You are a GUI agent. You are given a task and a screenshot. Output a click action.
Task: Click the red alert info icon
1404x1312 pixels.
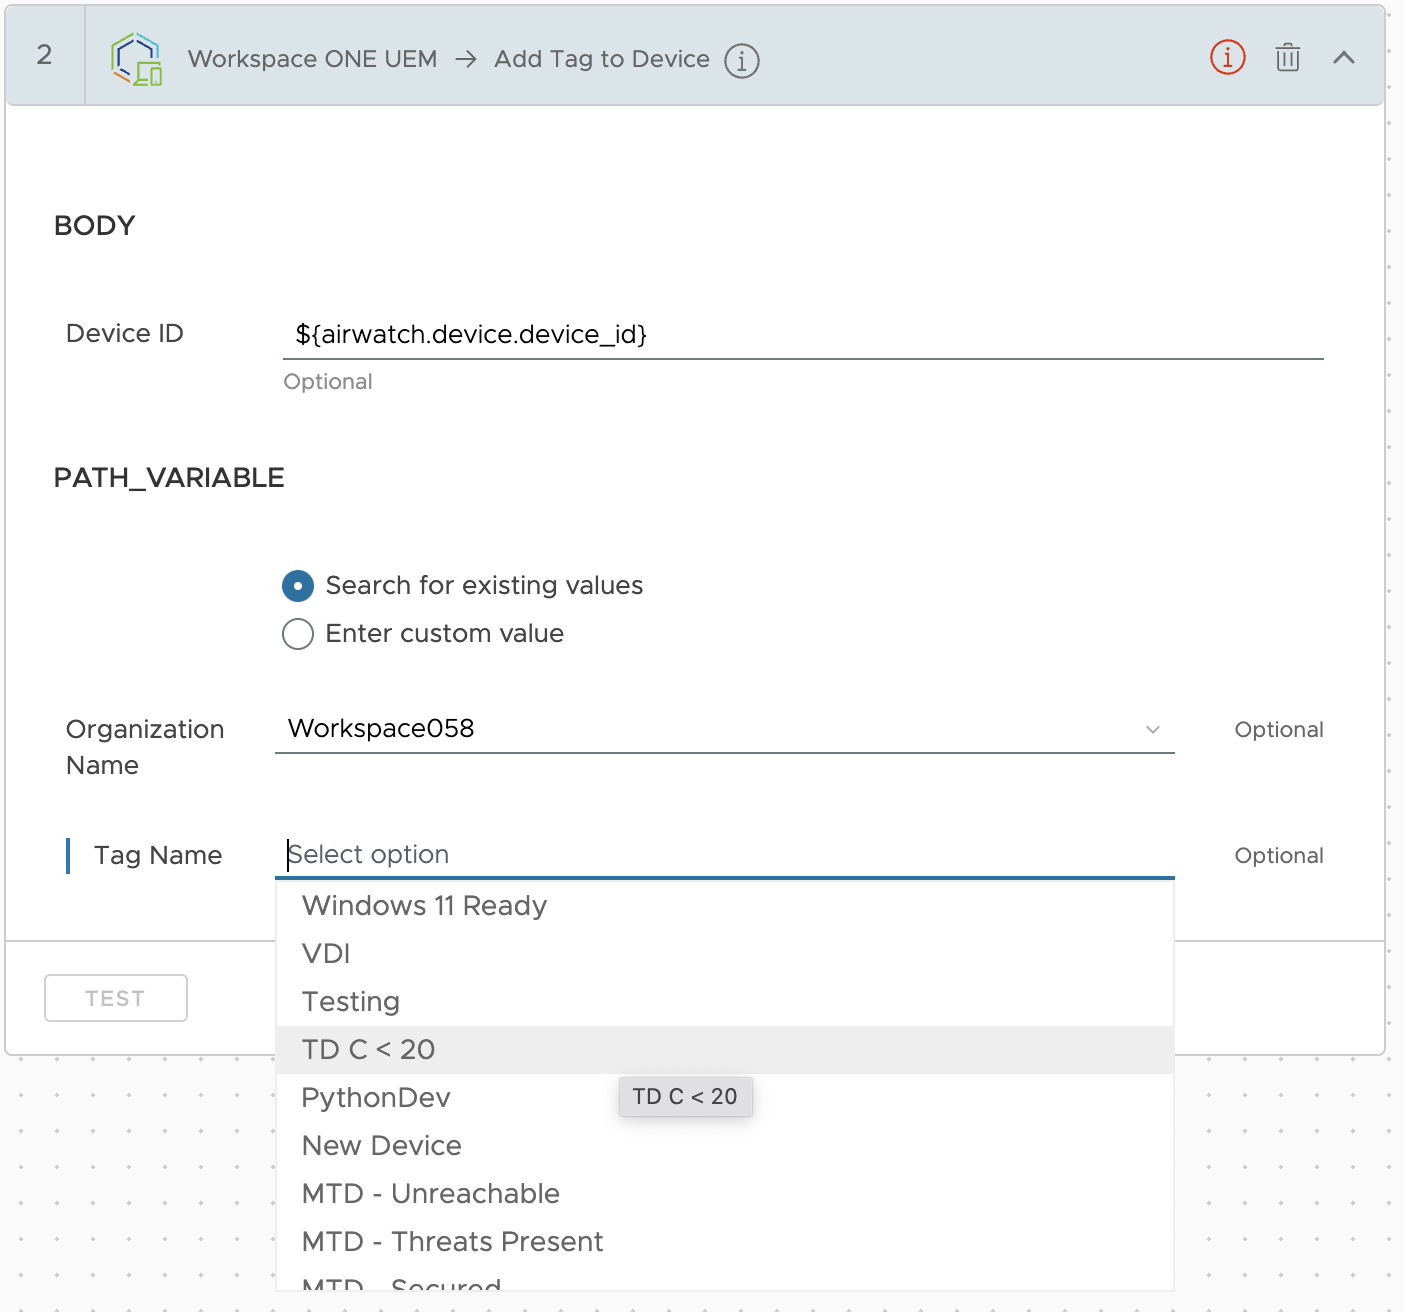[x=1227, y=57]
